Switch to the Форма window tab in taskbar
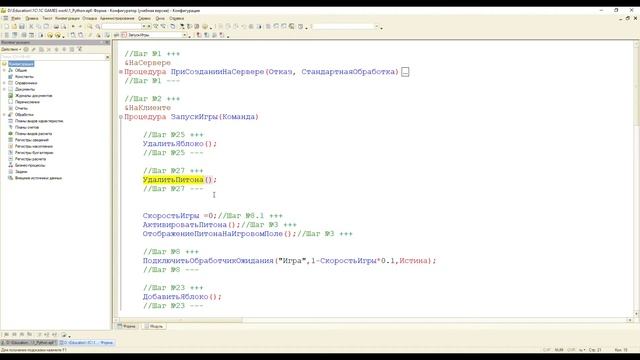The width and height of the screenshot is (640, 360). (x=87, y=342)
